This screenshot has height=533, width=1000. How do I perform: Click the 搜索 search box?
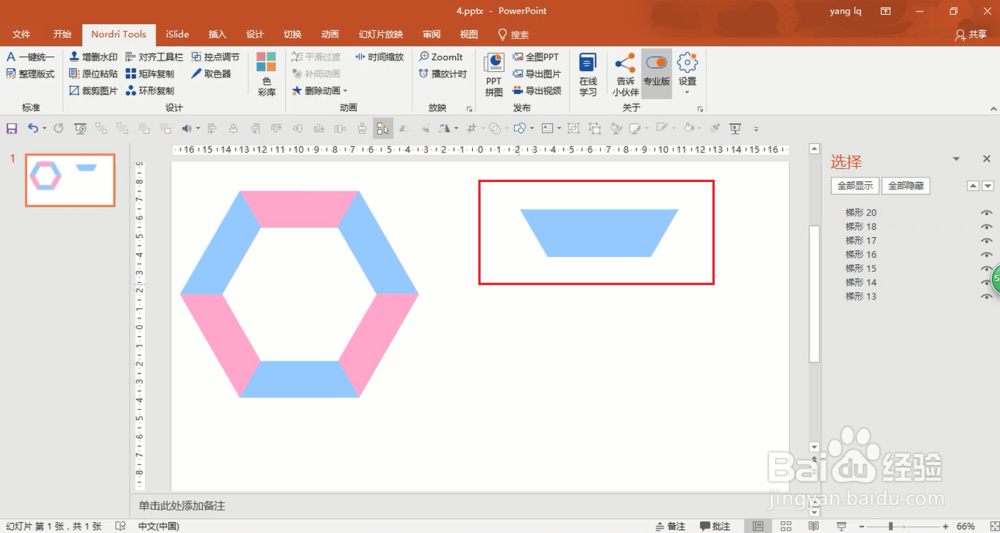click(513, 35)
